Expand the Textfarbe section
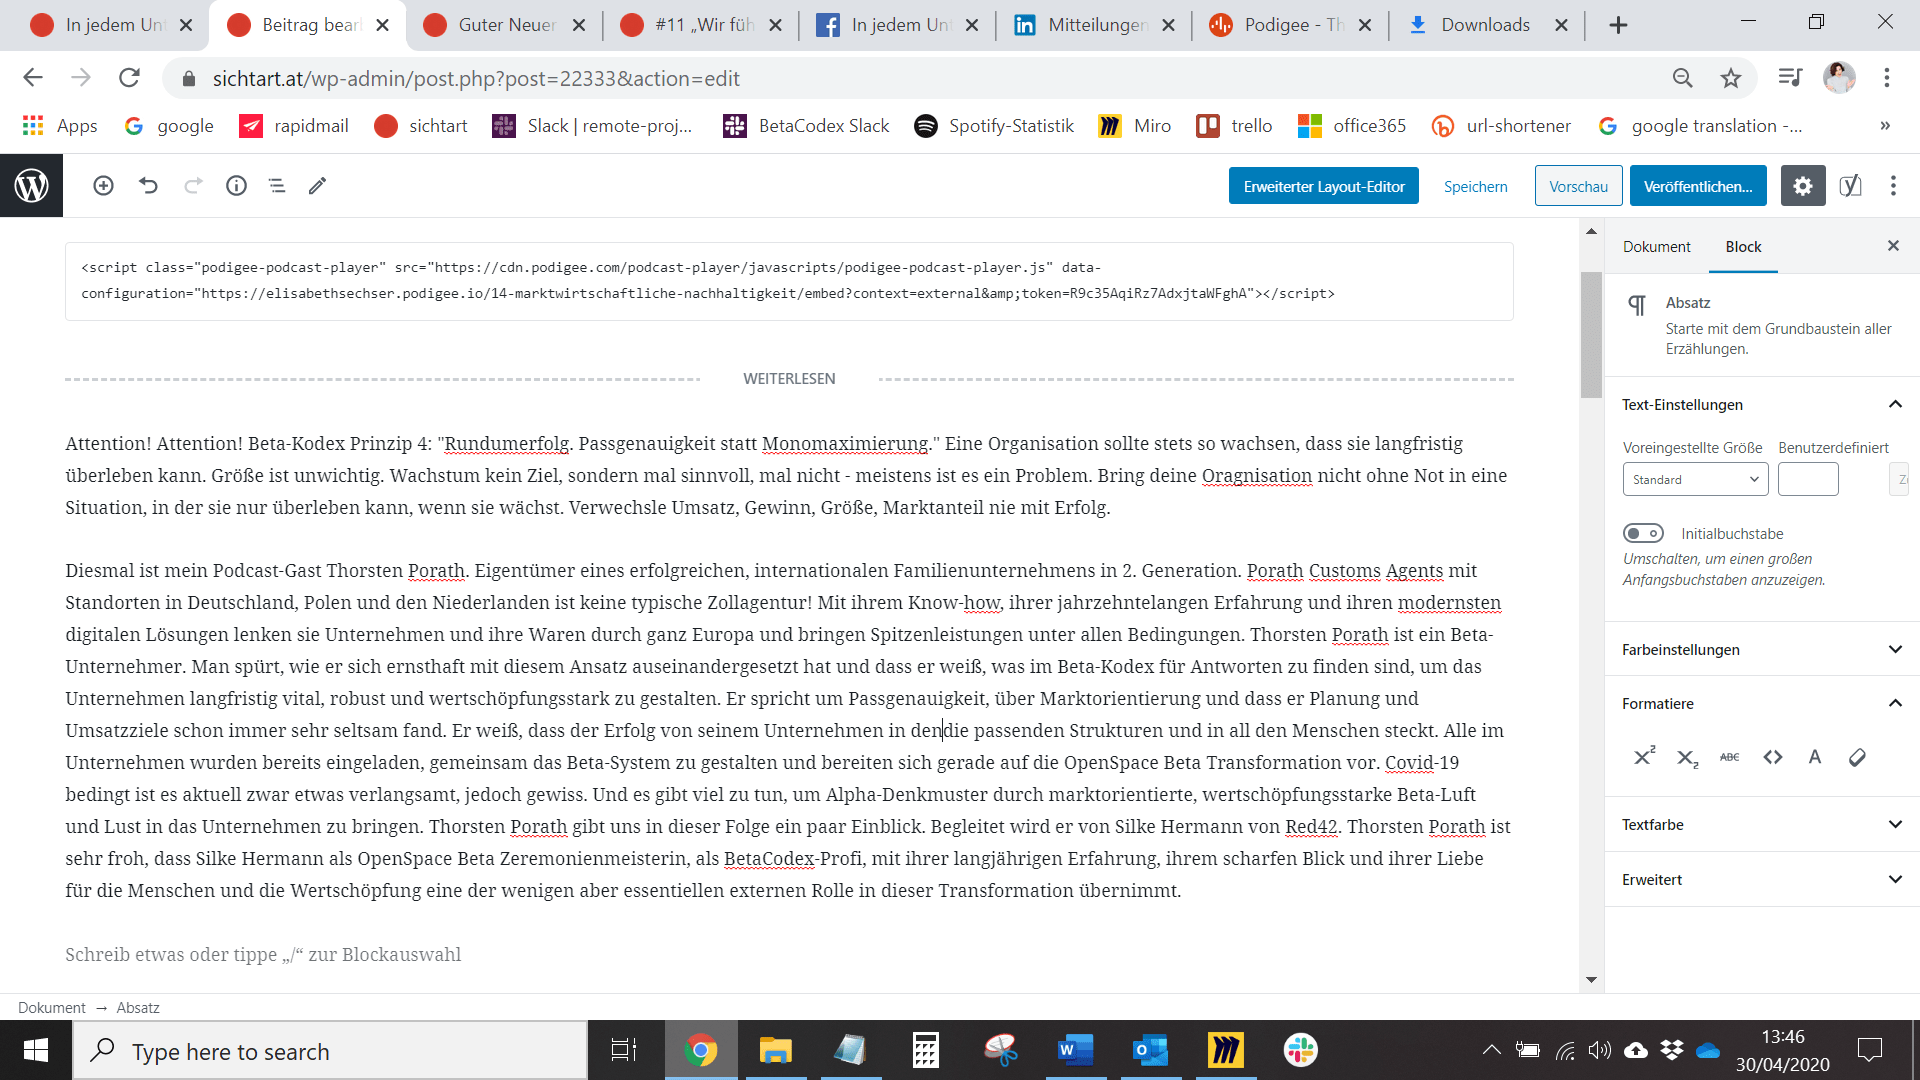 click(x=1762, y=824)
